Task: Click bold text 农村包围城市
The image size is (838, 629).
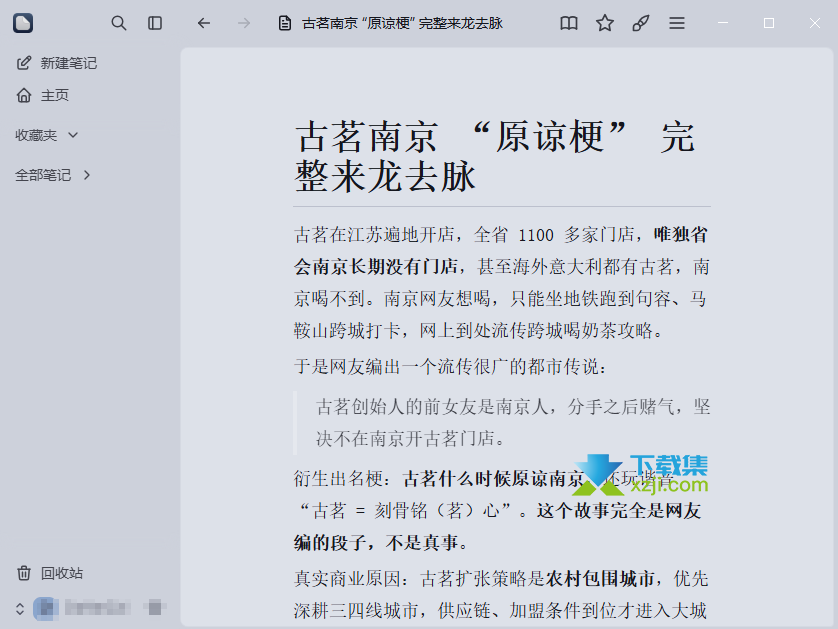Action: coord(600,578)
